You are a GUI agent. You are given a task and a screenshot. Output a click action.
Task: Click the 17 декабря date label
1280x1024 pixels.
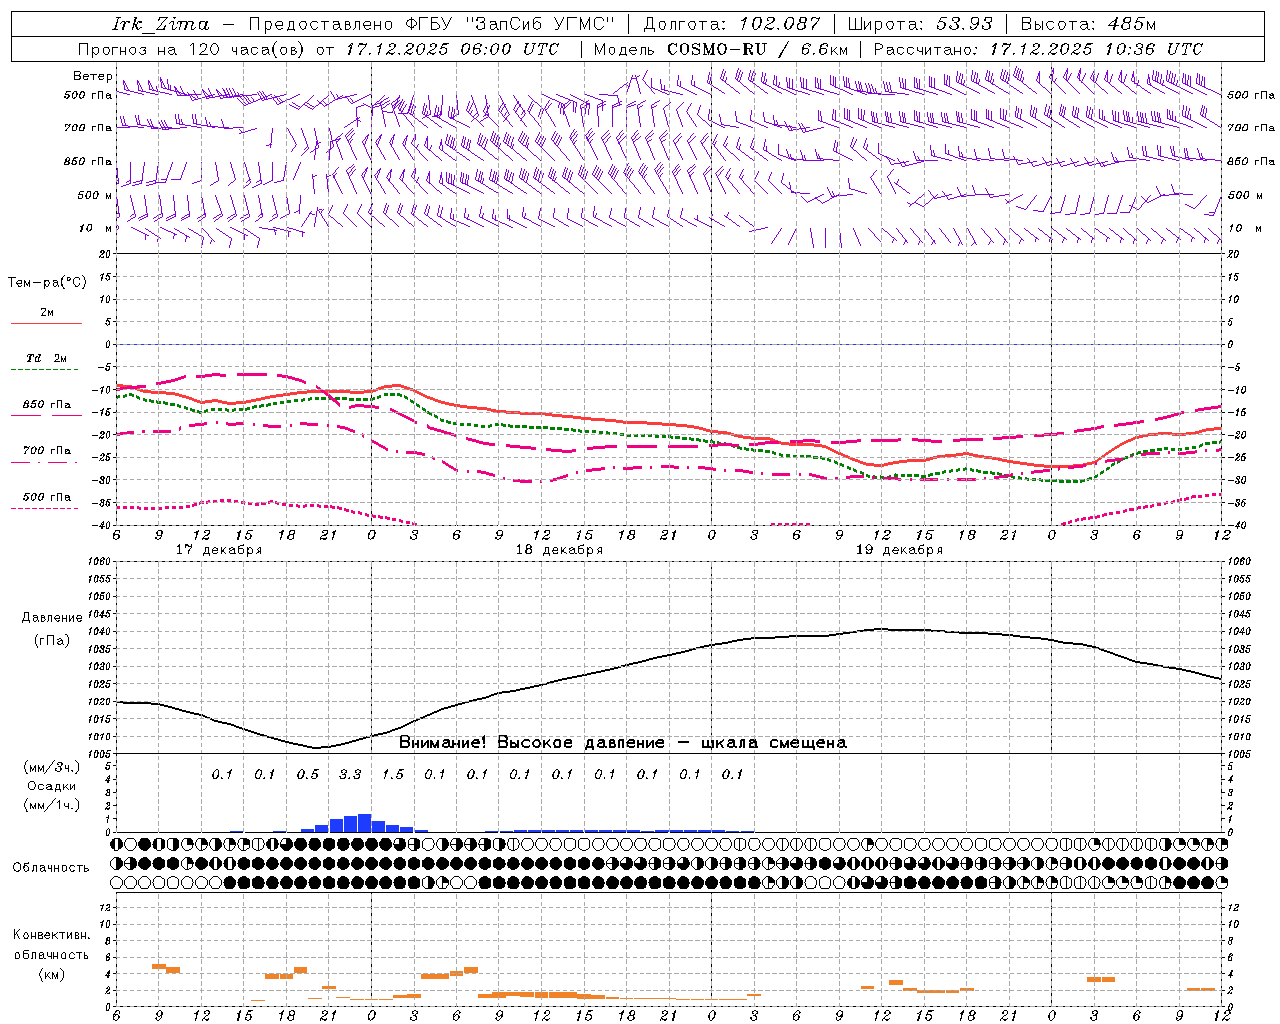point(219,550)
